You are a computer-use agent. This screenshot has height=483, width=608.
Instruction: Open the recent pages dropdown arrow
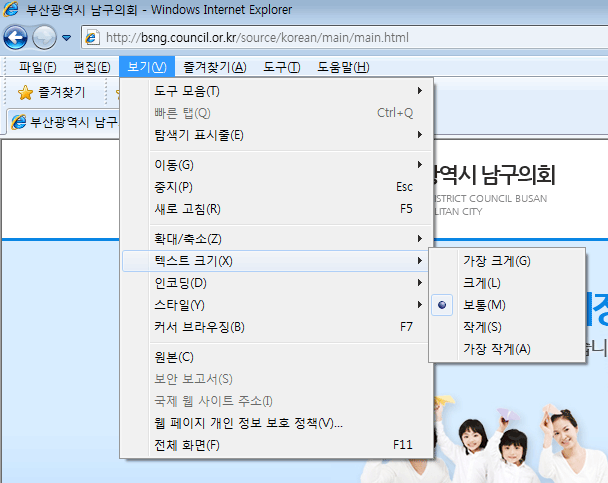(x=66, y=38)
